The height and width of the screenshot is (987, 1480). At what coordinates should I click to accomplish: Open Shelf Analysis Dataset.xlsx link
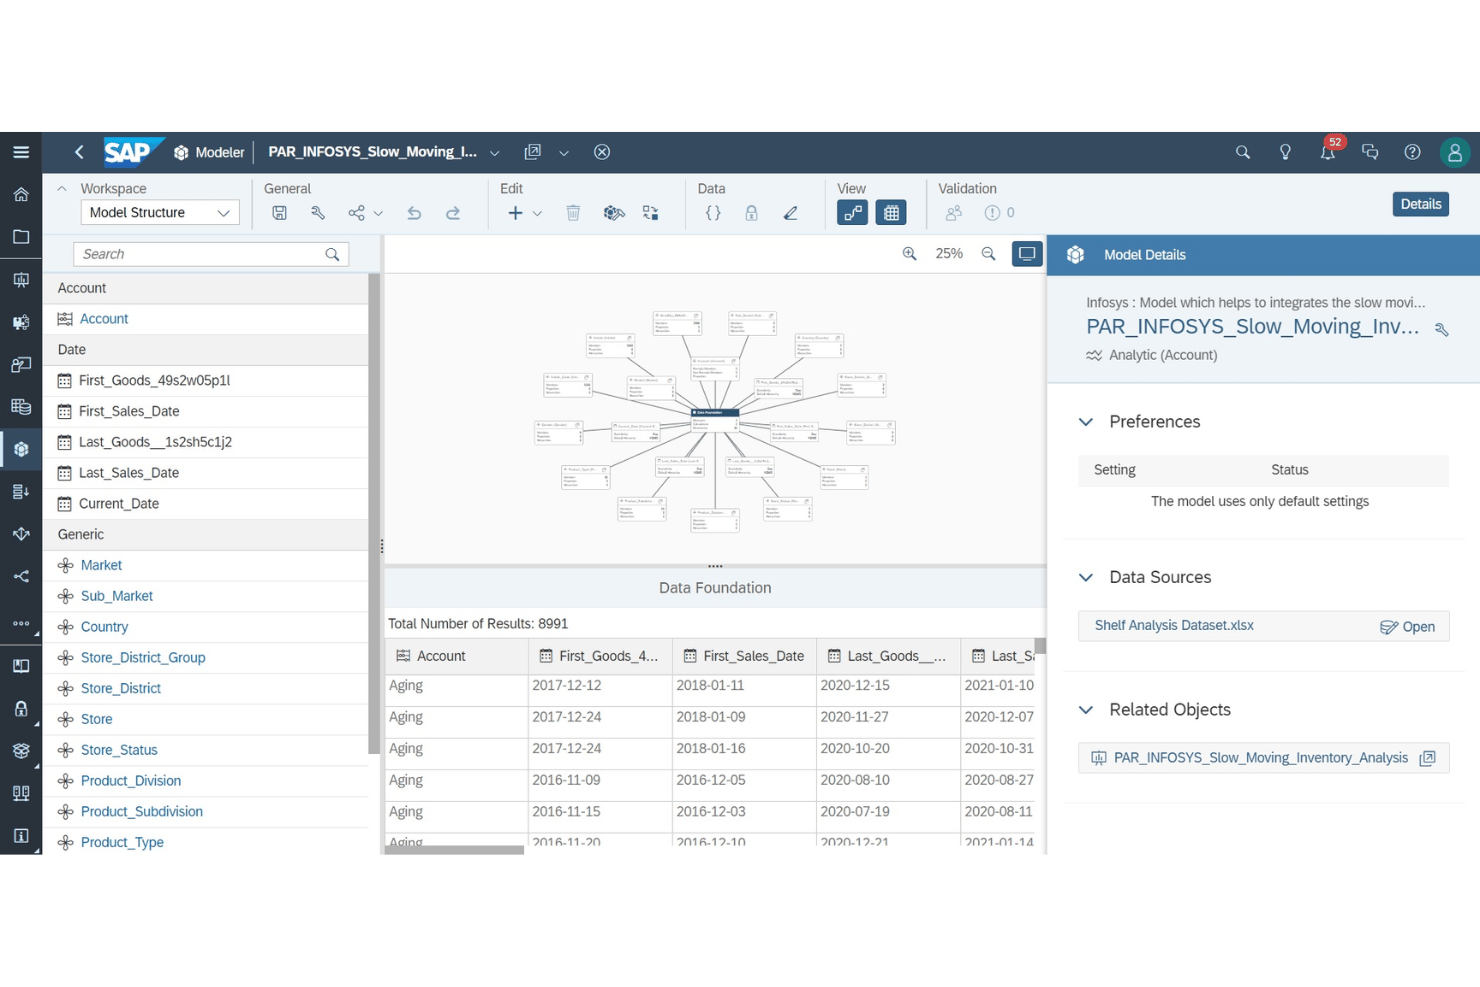(x=1174, y=625)
